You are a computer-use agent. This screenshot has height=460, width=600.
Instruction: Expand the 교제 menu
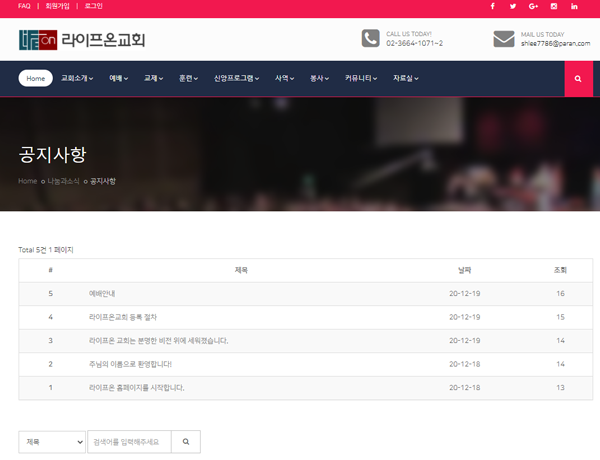(x=153, y=78)
